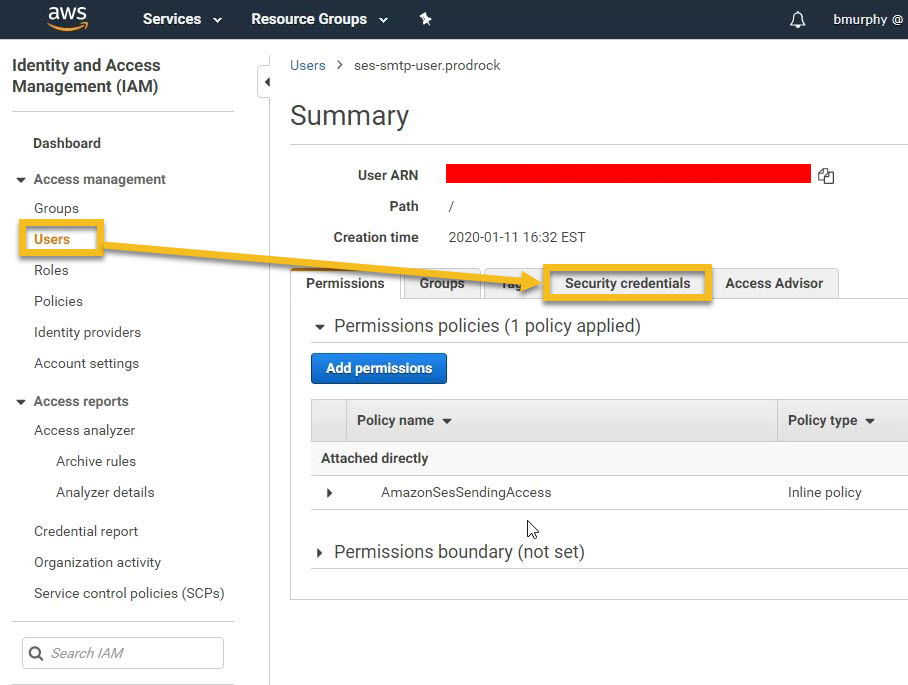Open Policies in the sidebar
This screenshot has width=908, height=685.
[x=58, y=301]
